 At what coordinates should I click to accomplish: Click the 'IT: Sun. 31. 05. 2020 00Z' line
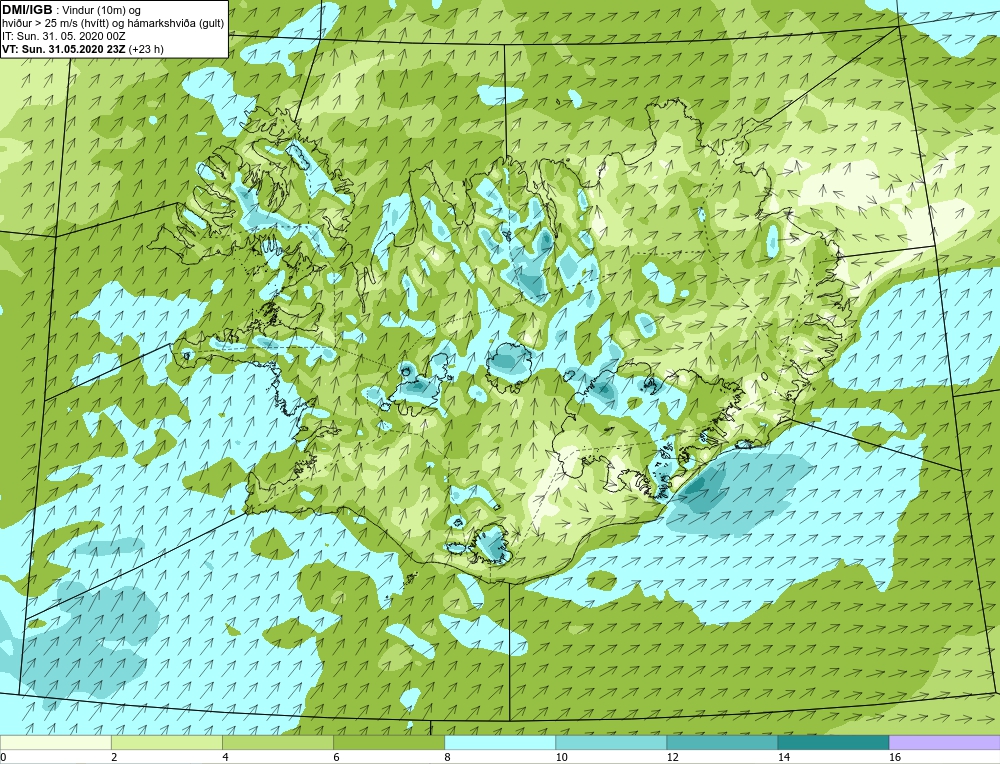(64, 36)
